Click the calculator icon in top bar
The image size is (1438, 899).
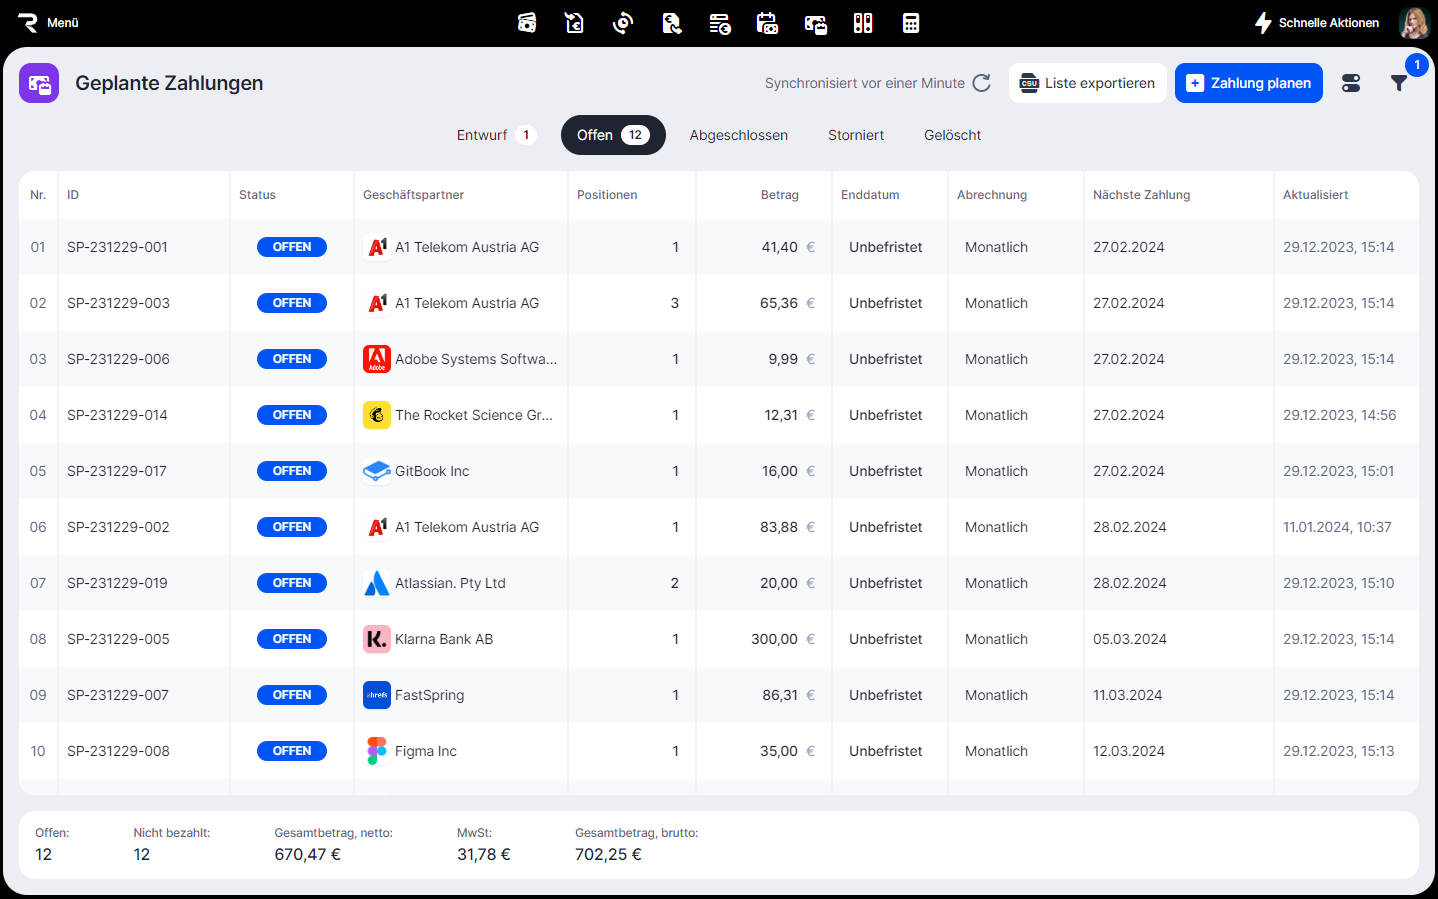coord(910,23)
